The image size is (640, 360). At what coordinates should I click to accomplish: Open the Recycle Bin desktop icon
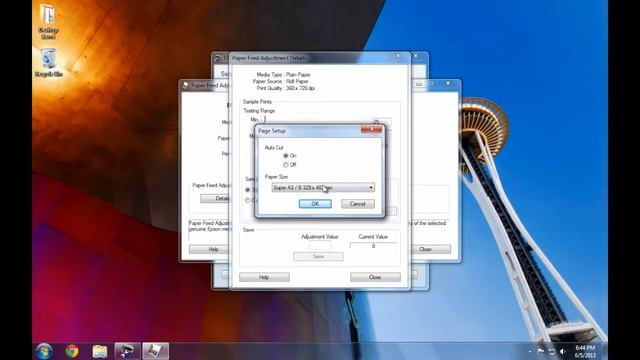49,62
